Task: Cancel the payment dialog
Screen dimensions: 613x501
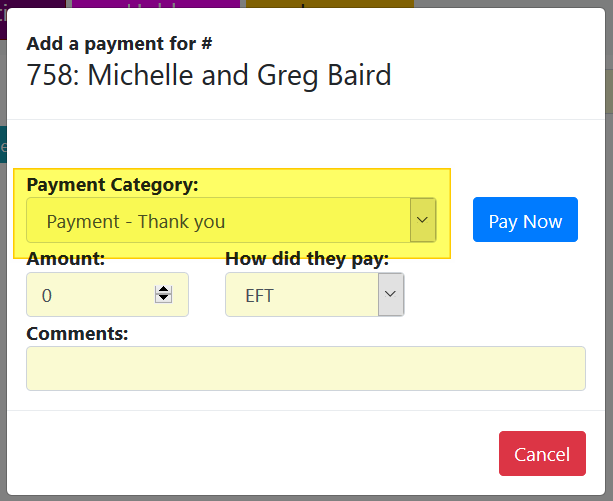Action: click(541, 454)
